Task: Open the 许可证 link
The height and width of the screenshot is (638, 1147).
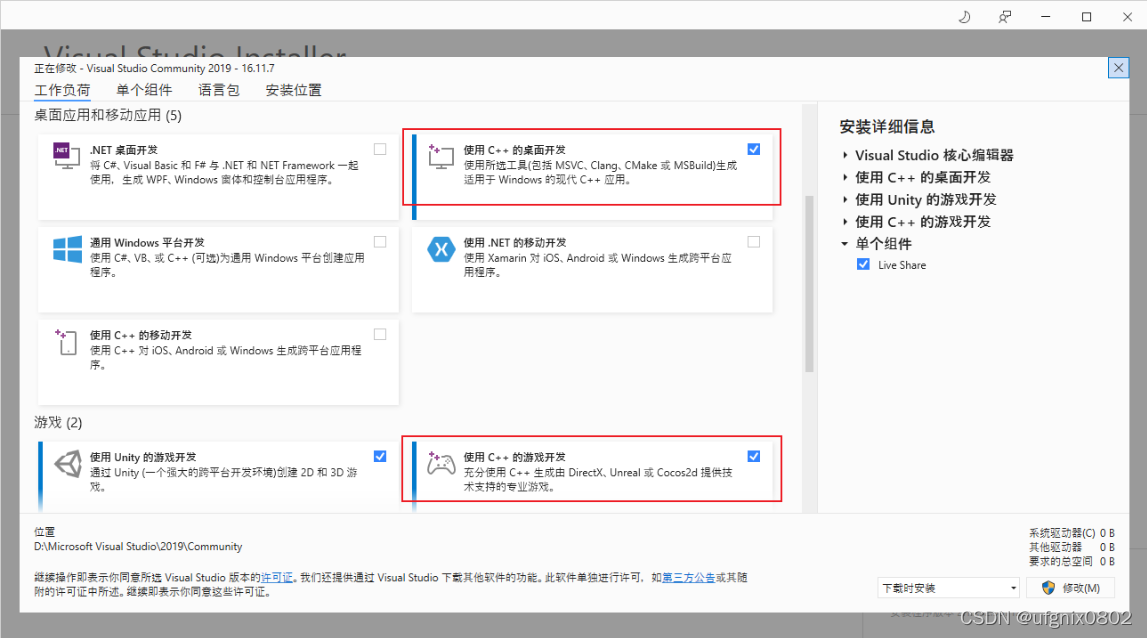Action: pos(277,578)
